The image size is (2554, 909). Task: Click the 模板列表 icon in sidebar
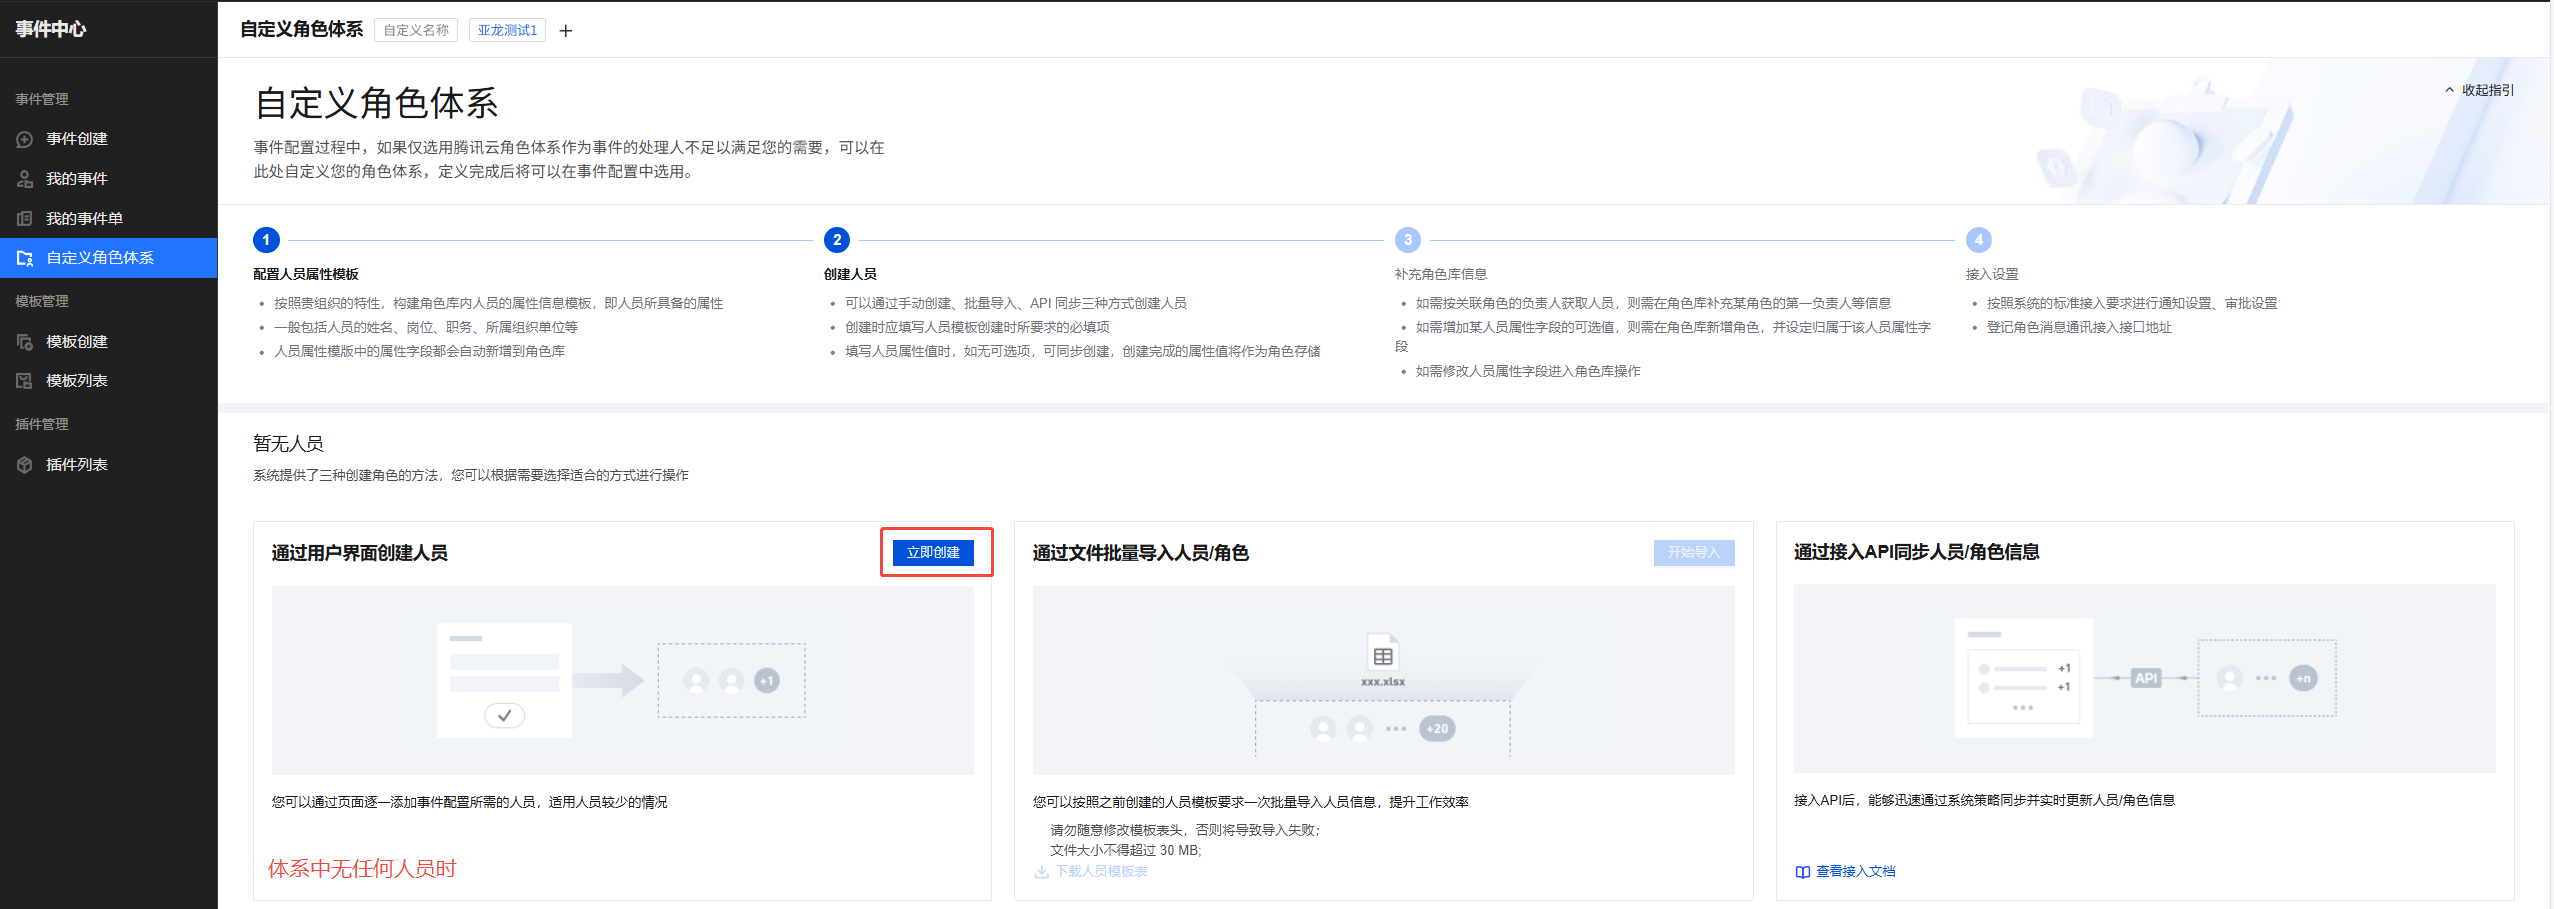pos(25,381)
